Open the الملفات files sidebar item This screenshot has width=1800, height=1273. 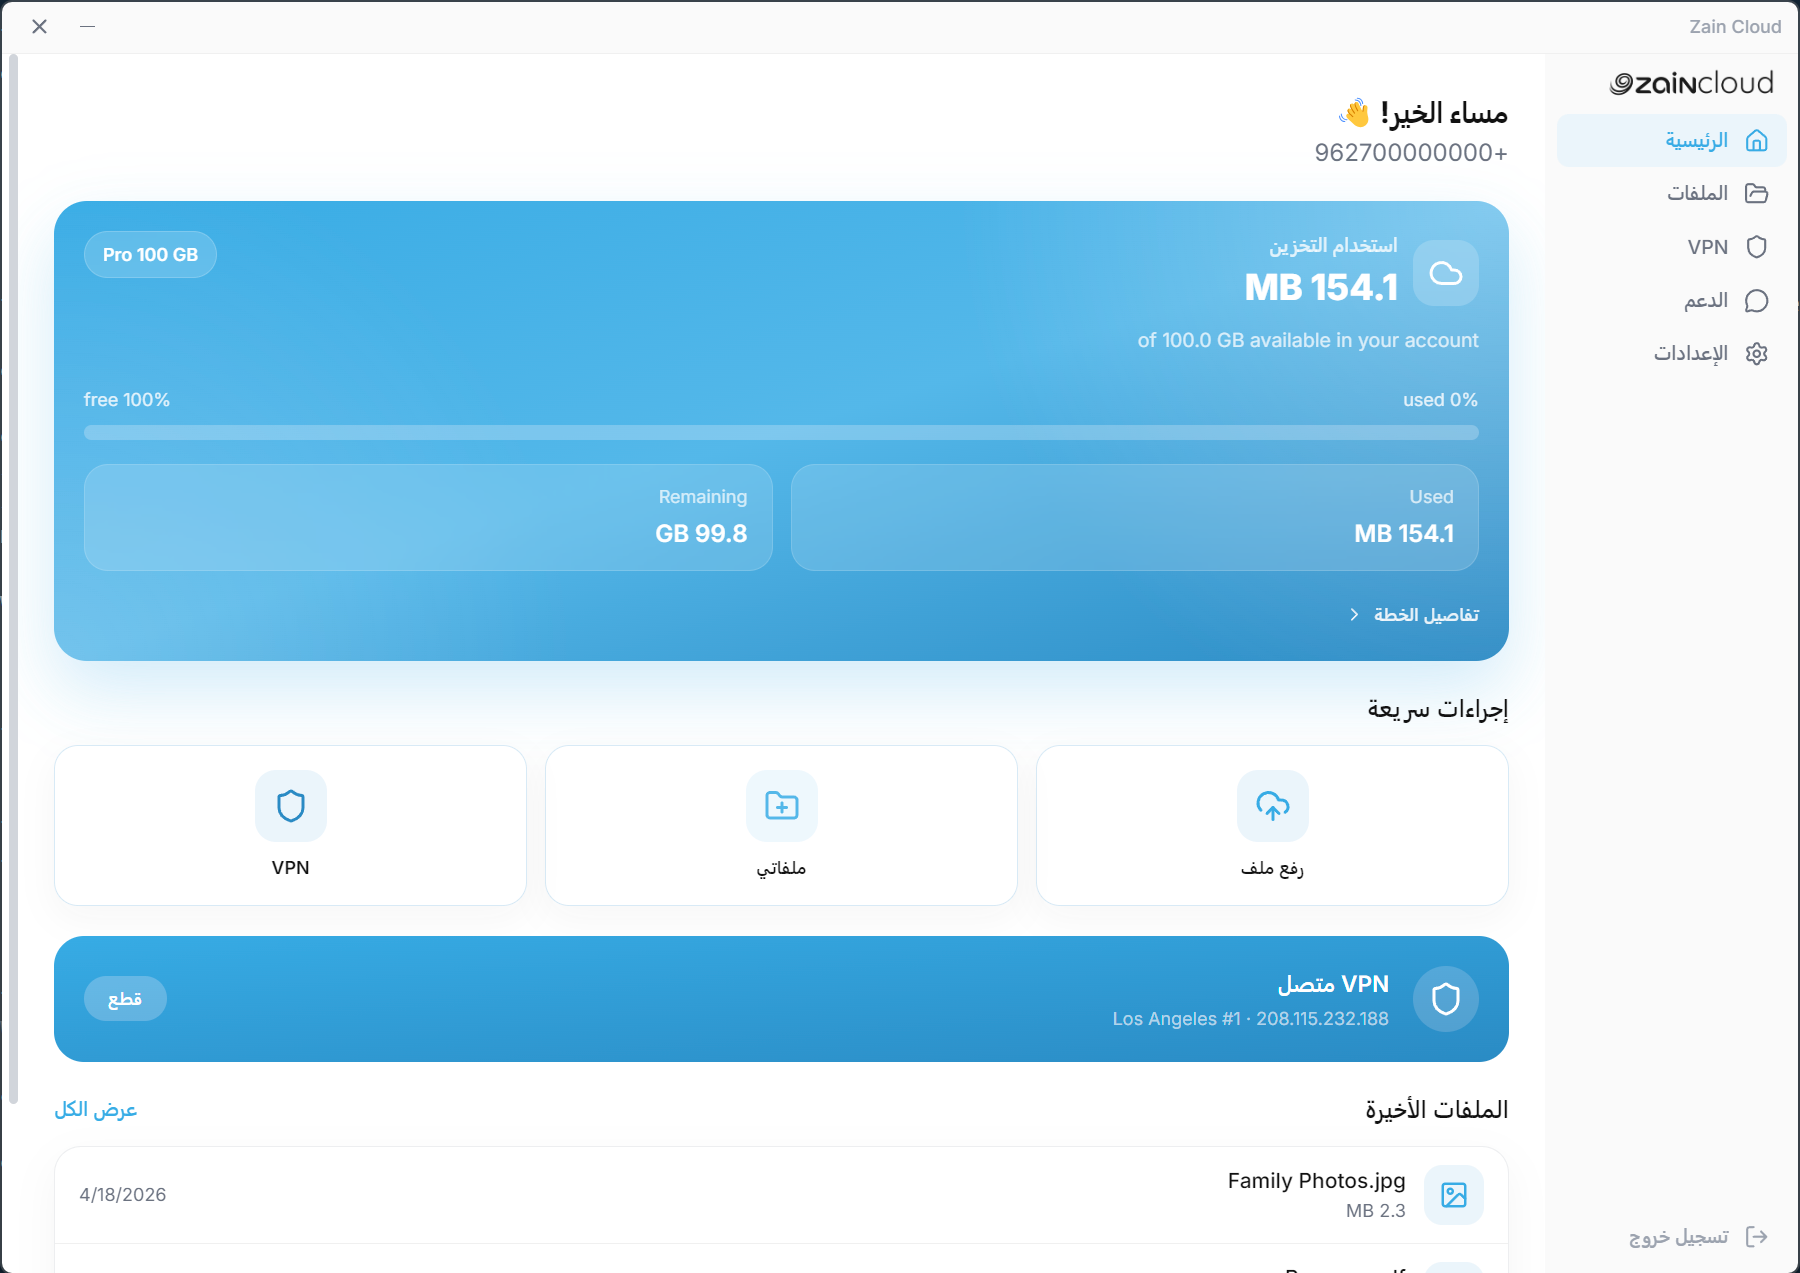pos(1671,193)
